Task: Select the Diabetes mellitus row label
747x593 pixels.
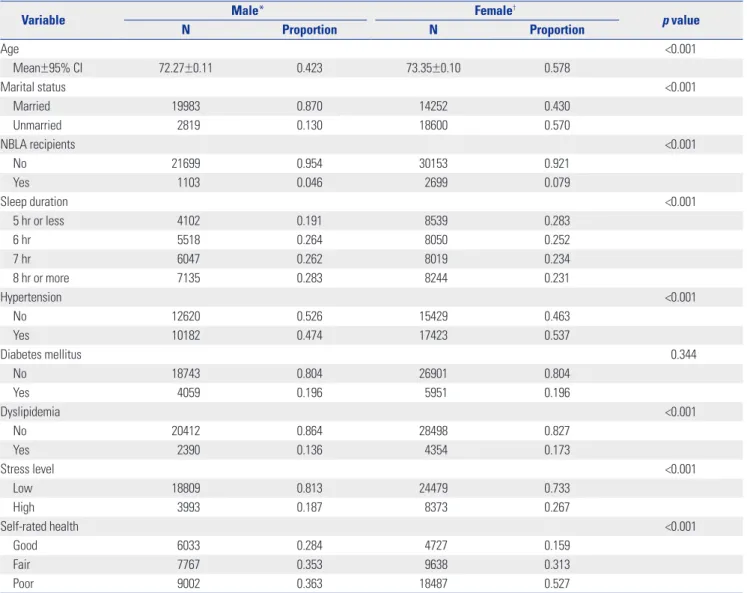Action: coord(40,354)
